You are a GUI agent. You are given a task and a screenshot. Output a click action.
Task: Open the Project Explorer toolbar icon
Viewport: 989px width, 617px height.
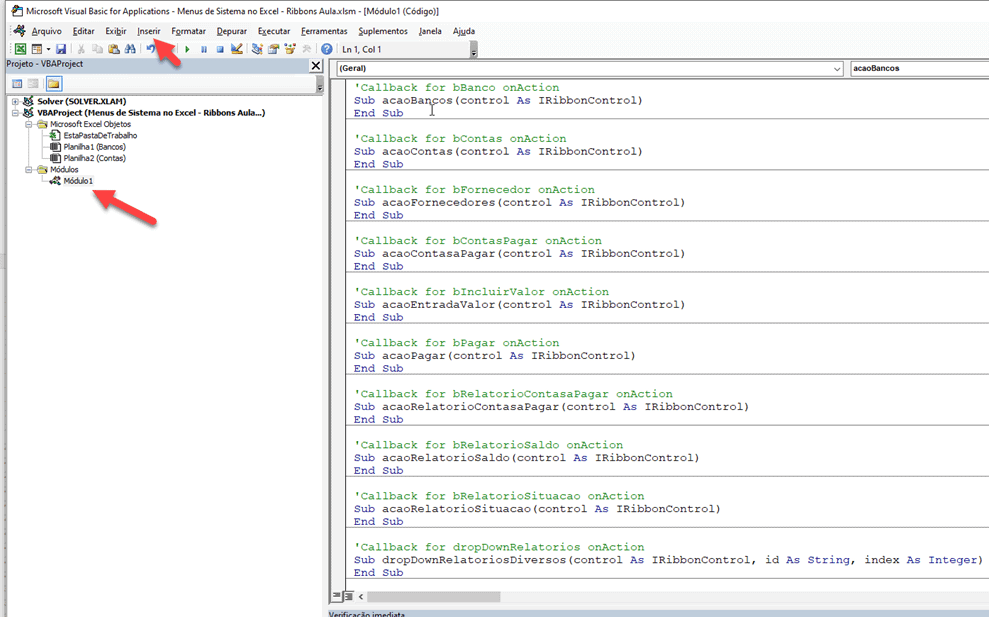tap(257, 49)
